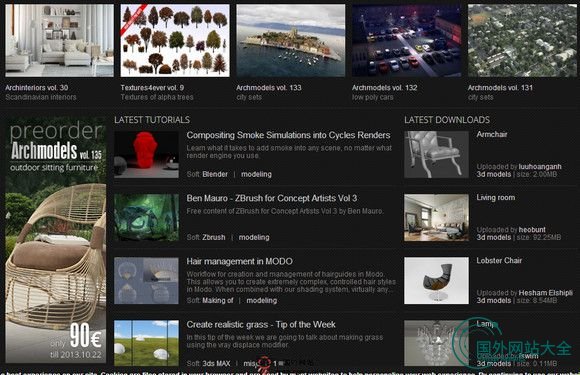Visit uploader heobunt profile
Viewport: 580px width, 375px height.
pyautogui.click(x=532, y=230)
